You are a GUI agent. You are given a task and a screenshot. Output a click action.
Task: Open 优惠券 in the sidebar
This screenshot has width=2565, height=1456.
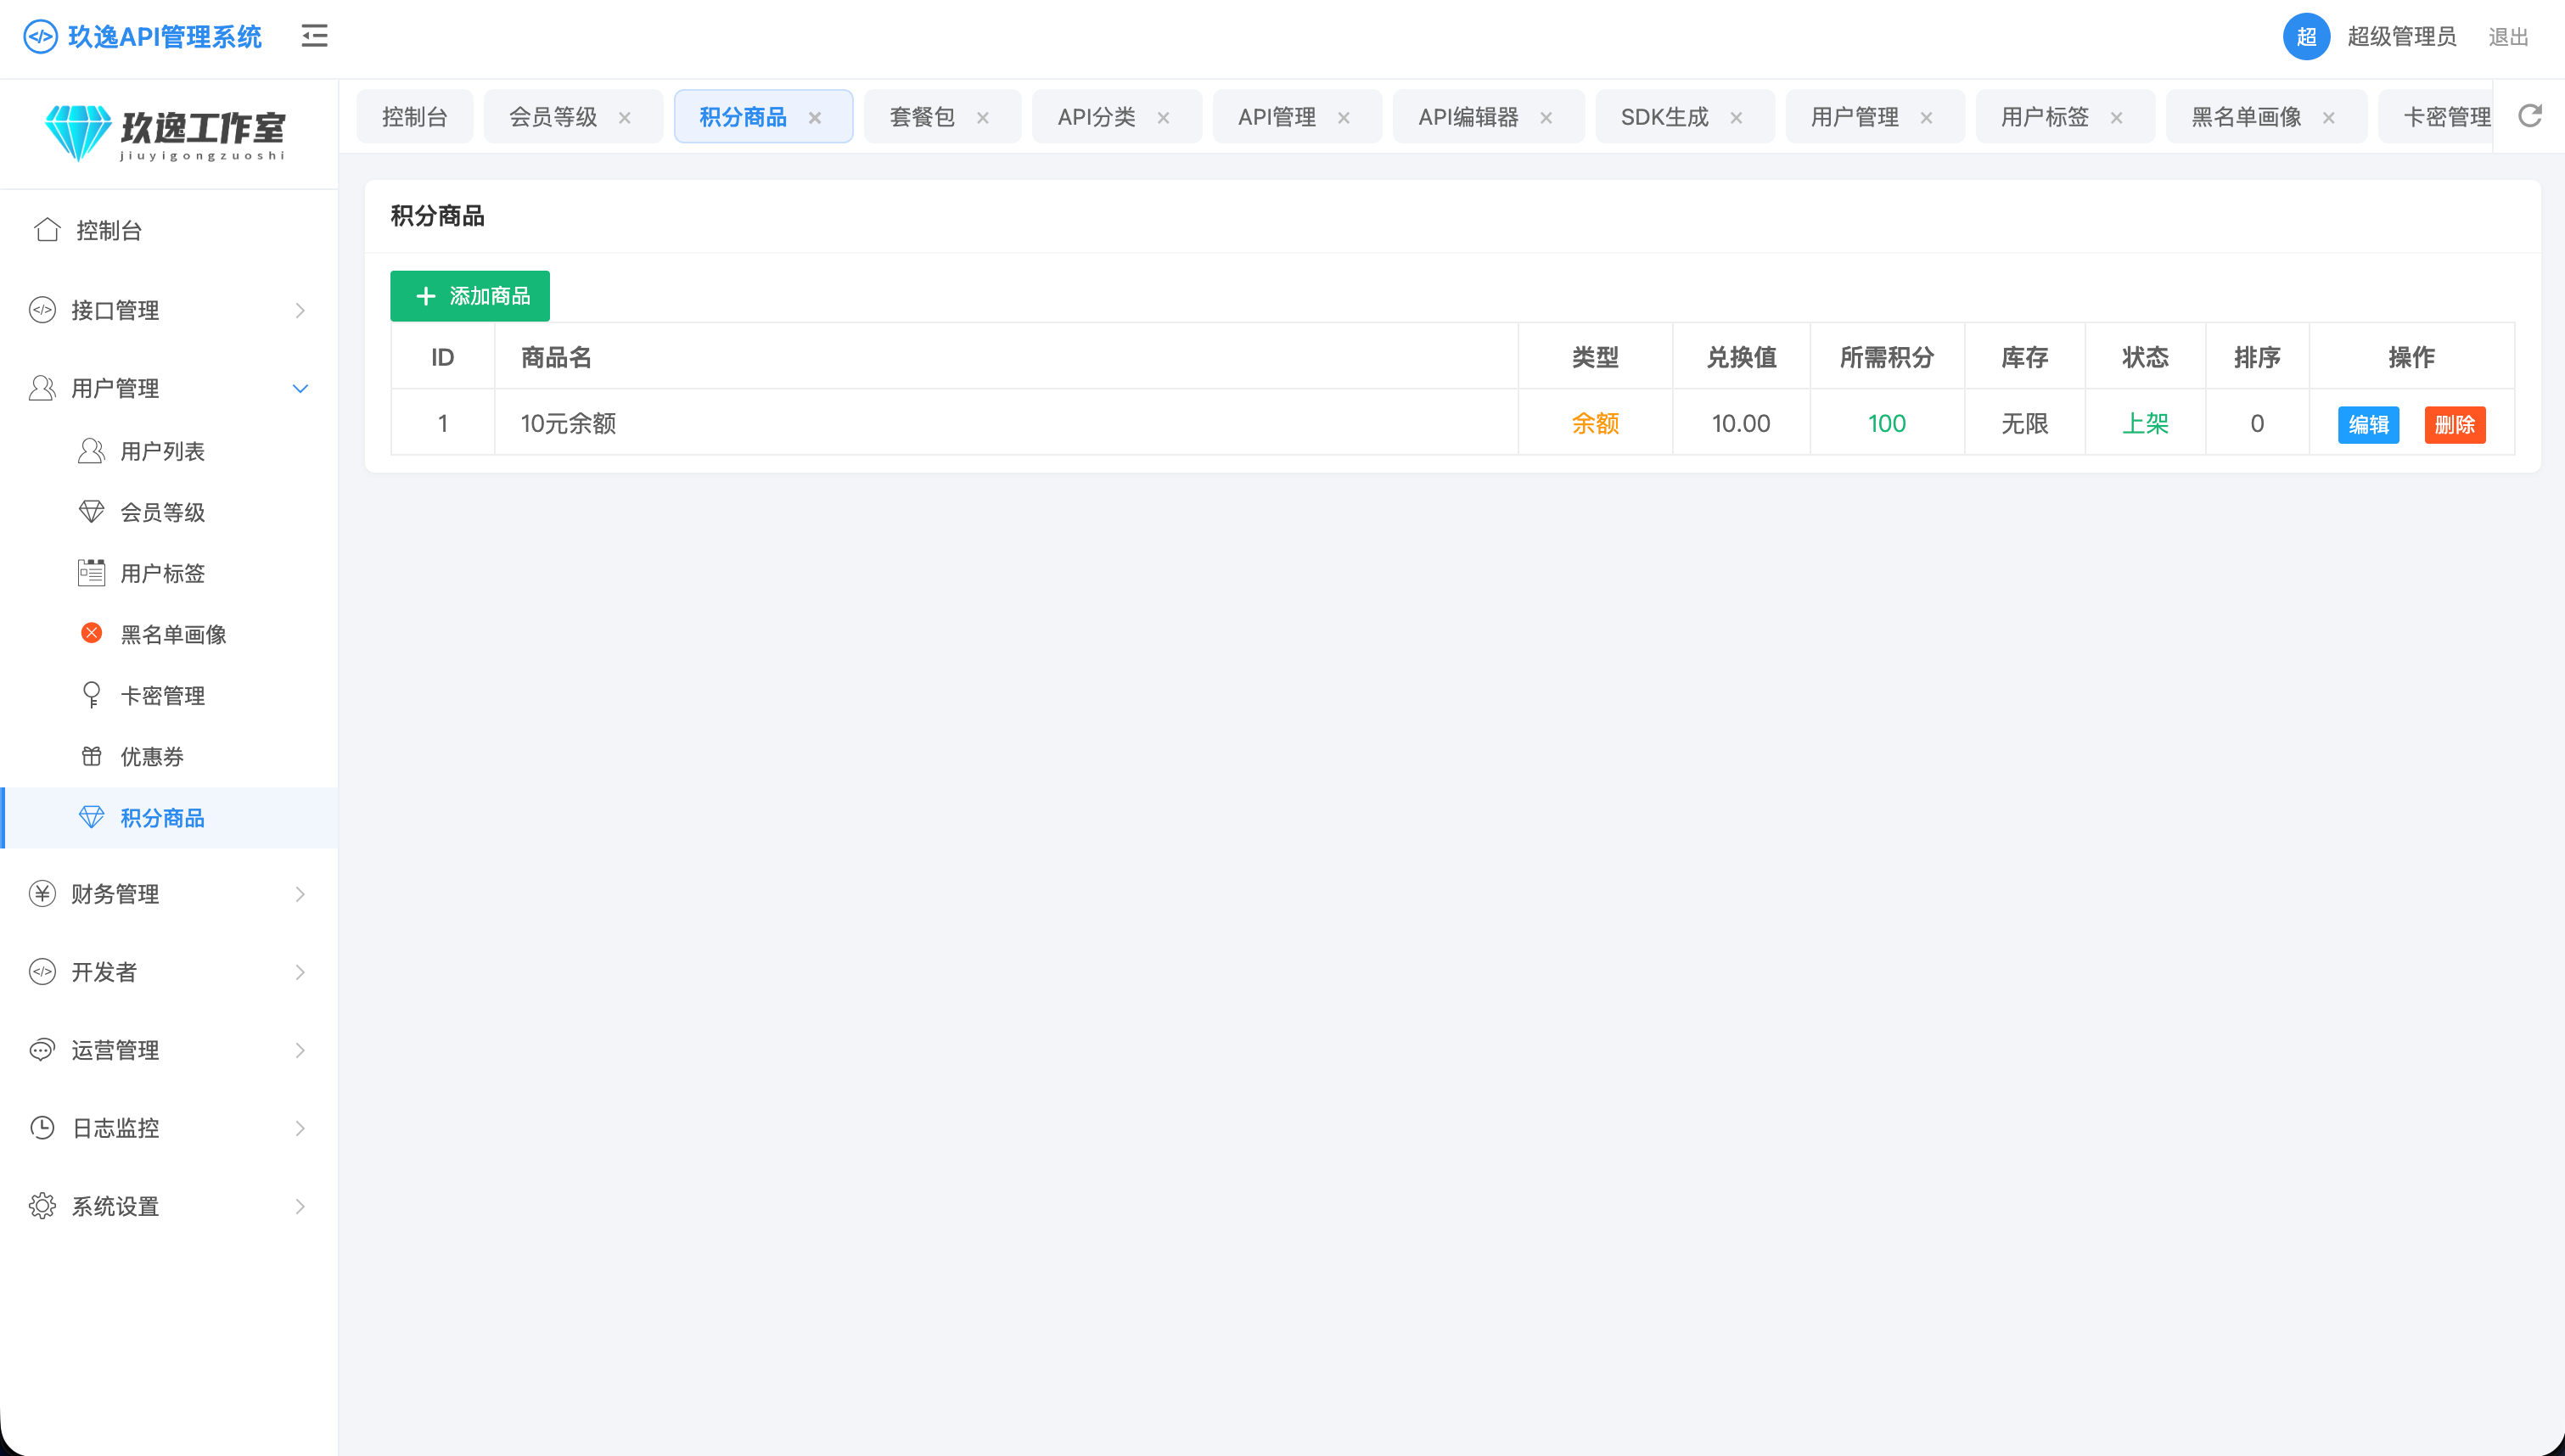[170, 756]
